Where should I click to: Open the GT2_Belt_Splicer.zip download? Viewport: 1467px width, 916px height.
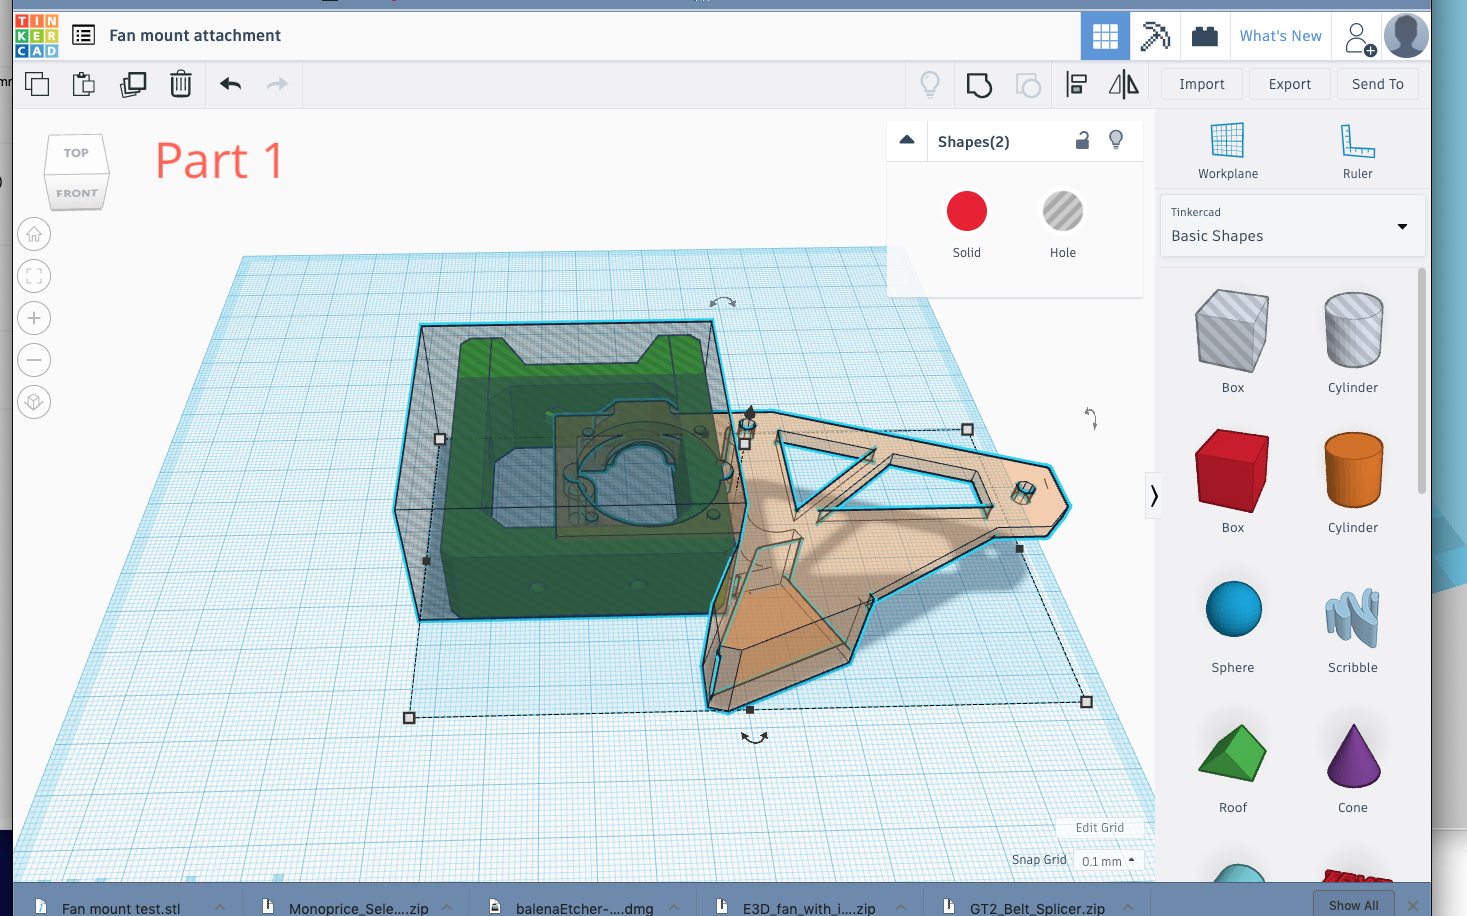click(1037, 908)
